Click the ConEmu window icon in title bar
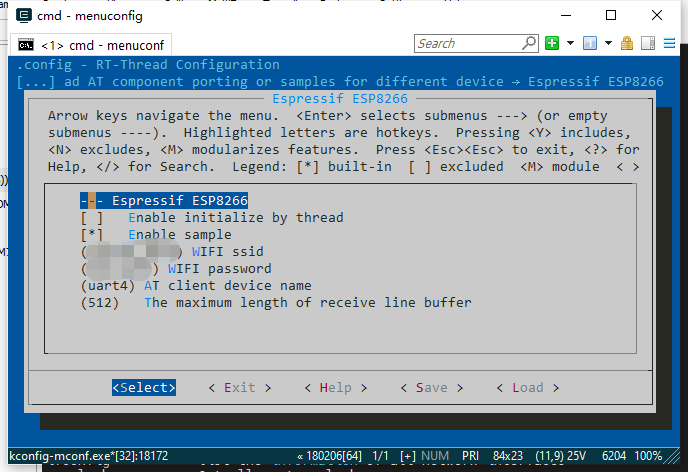This screenshot has width=688, height=472. [x=24, y=15]
